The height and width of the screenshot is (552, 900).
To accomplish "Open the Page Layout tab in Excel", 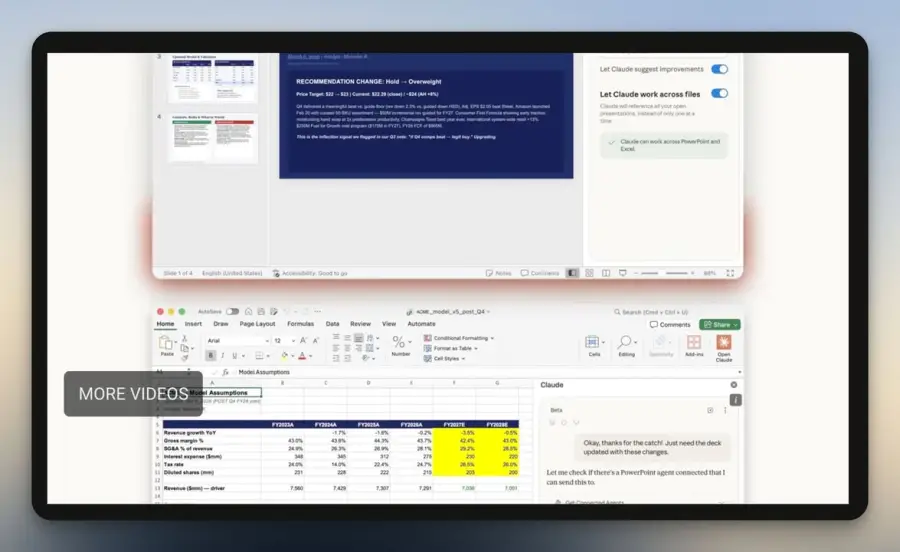I will pos(257,324).
